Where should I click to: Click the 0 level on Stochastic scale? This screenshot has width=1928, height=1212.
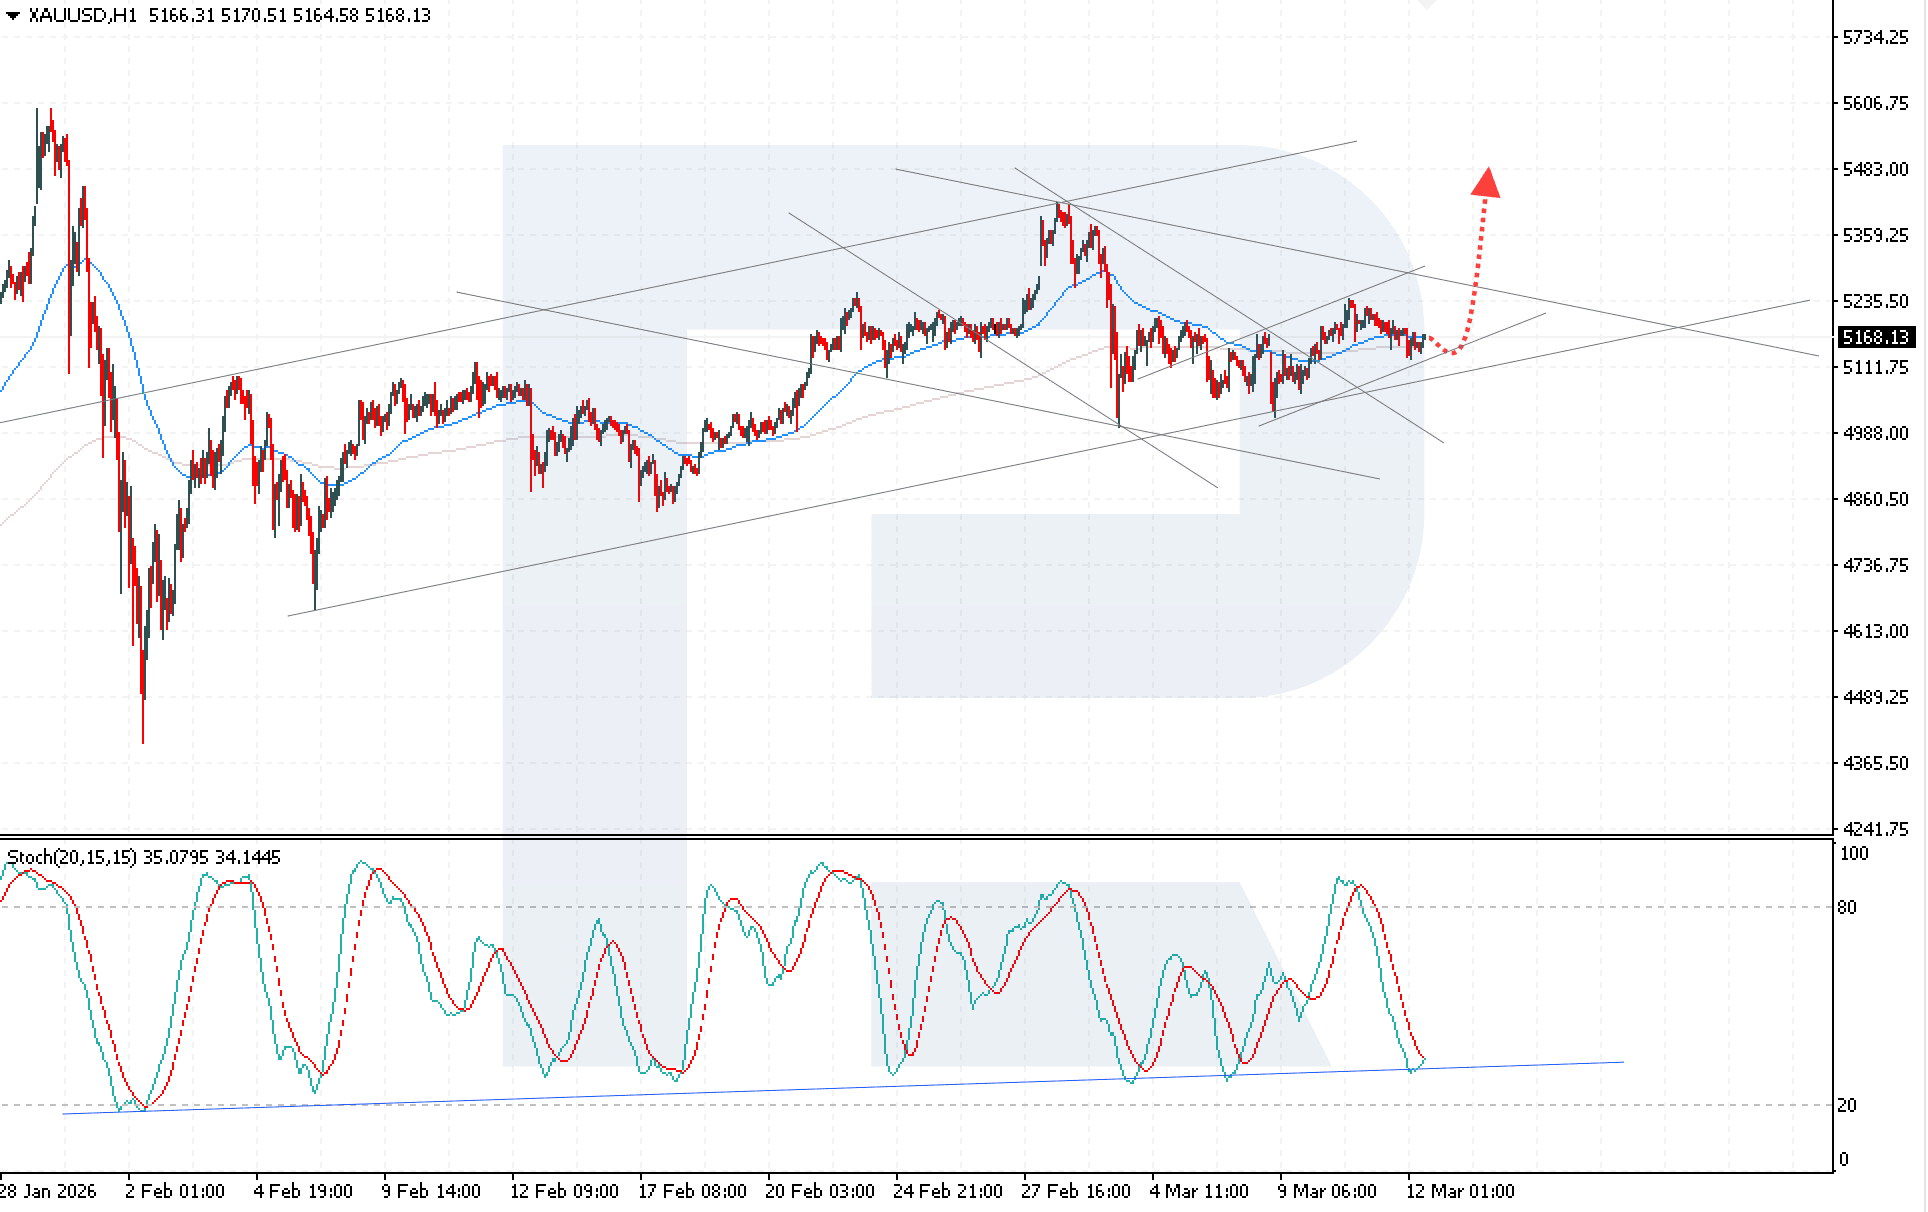(x=1844, y=1160)
